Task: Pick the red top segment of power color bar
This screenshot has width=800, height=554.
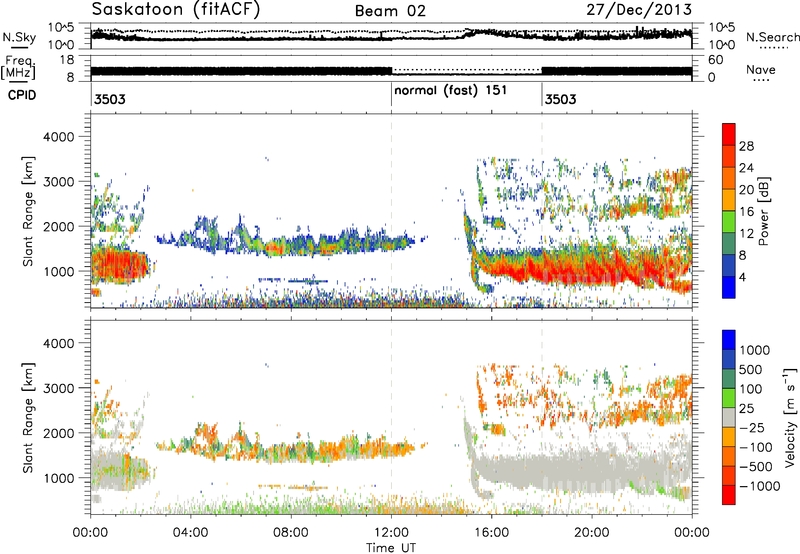Action: tap(729, 134)
